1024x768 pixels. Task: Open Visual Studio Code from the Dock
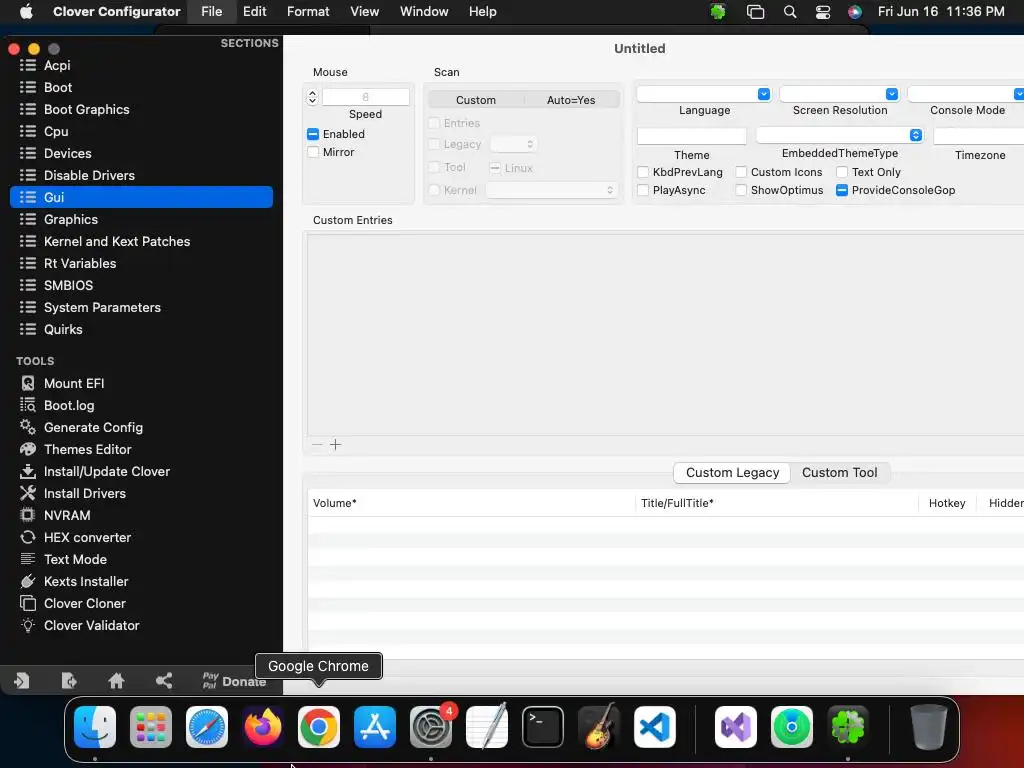(654, 727)
